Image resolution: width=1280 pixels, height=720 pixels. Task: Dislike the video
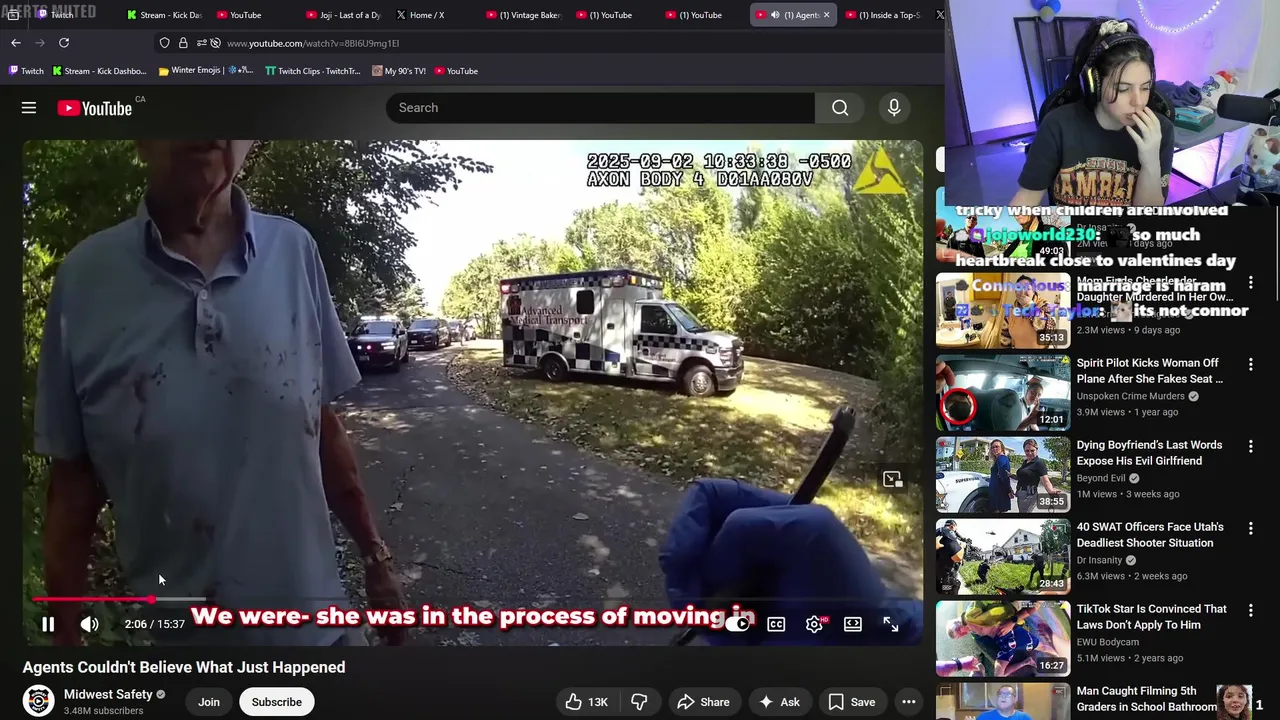(x=639, y=702)
